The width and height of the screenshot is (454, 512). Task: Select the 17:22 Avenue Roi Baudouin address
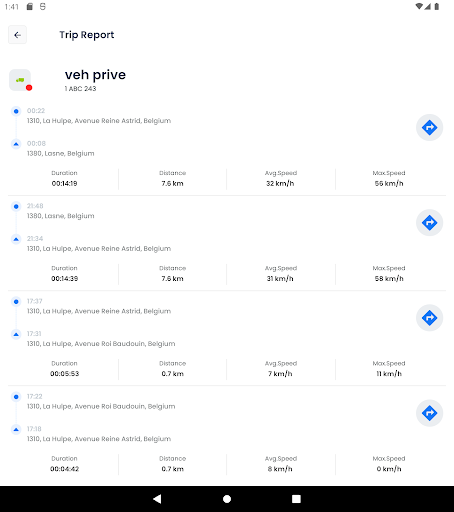[x=101, y=406]
